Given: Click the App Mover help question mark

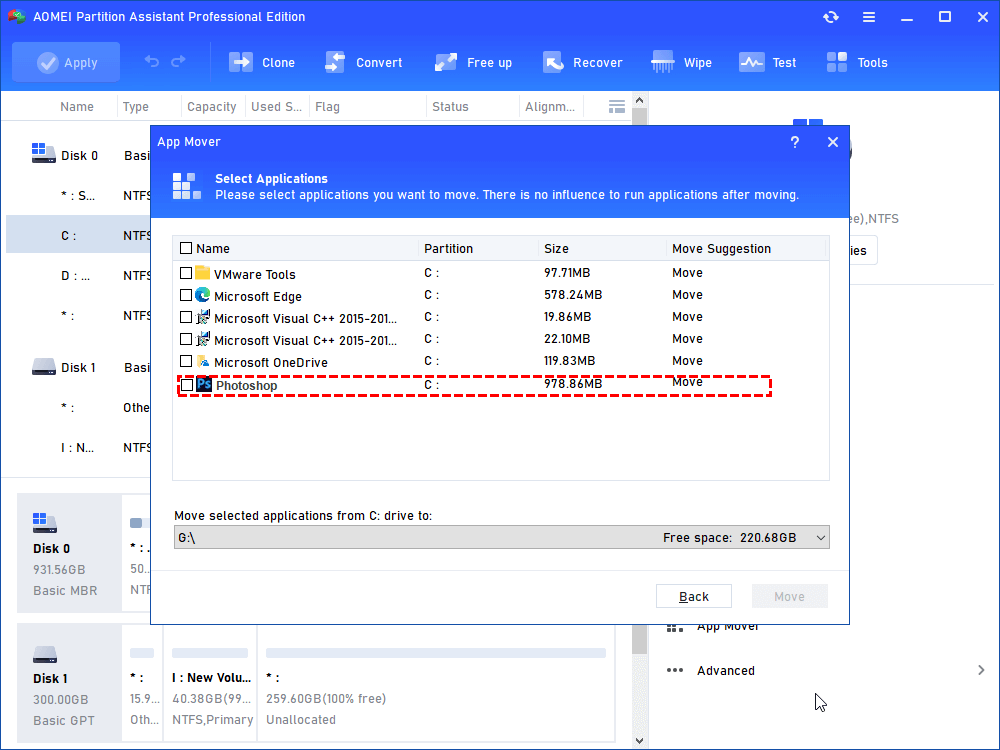Looking at the screenshot, I should [x=795, y=142].
